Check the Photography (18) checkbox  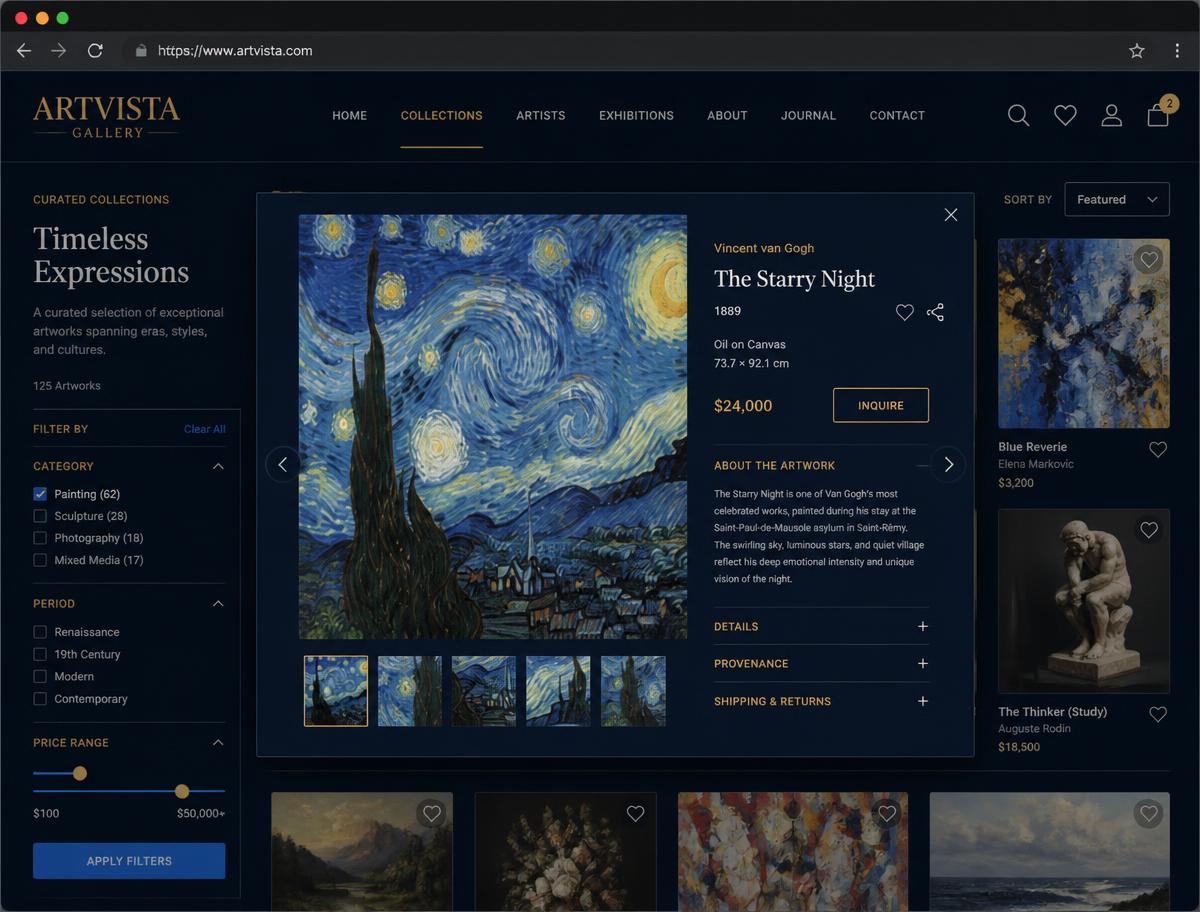click(x=40, y=538)
